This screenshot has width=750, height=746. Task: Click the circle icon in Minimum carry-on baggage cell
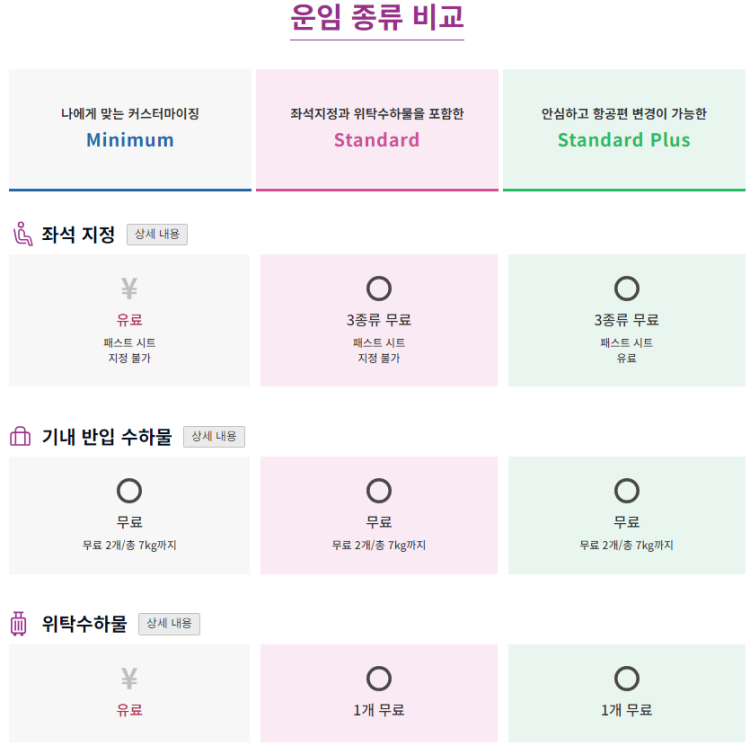[129, 491]
